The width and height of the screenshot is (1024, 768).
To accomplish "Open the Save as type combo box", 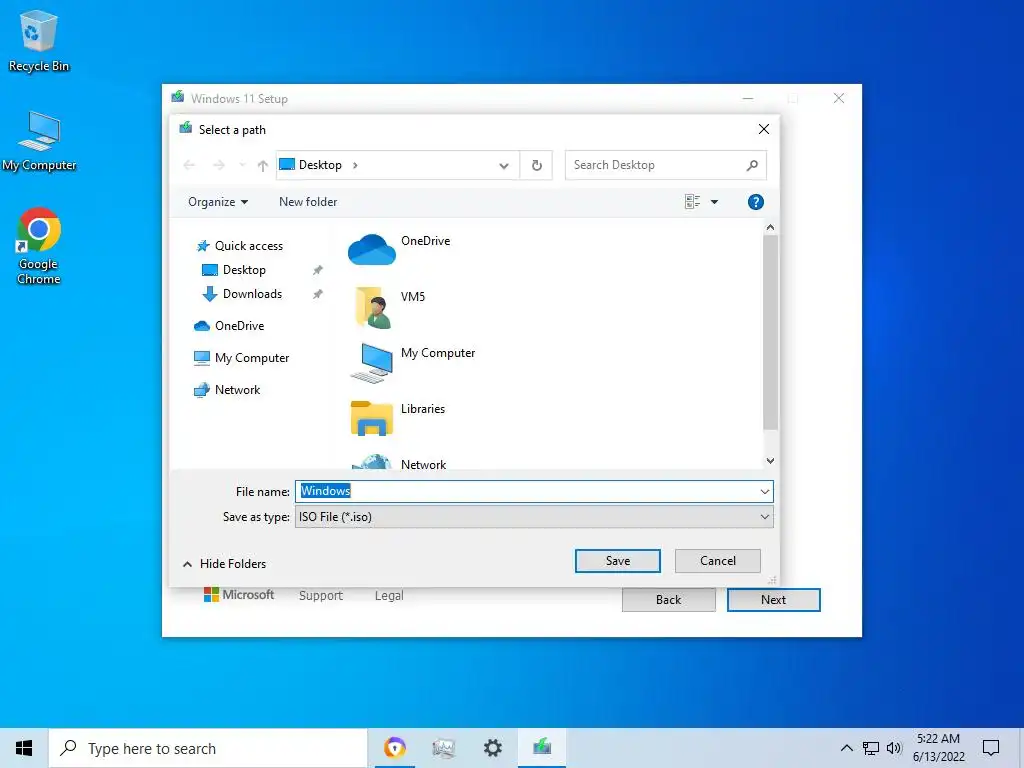I will coord(534,517).
